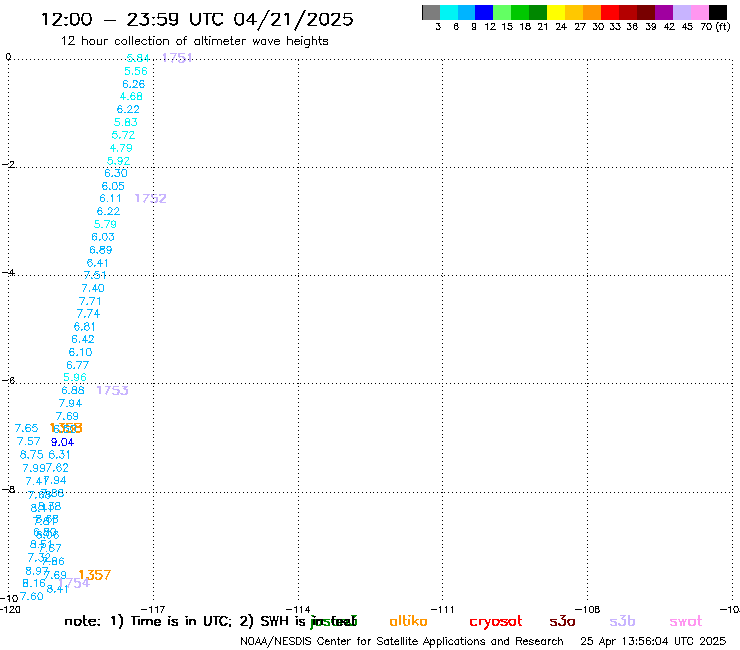Click the title date '04/21/2025'
740x650 pixels.
pos(293,19)
